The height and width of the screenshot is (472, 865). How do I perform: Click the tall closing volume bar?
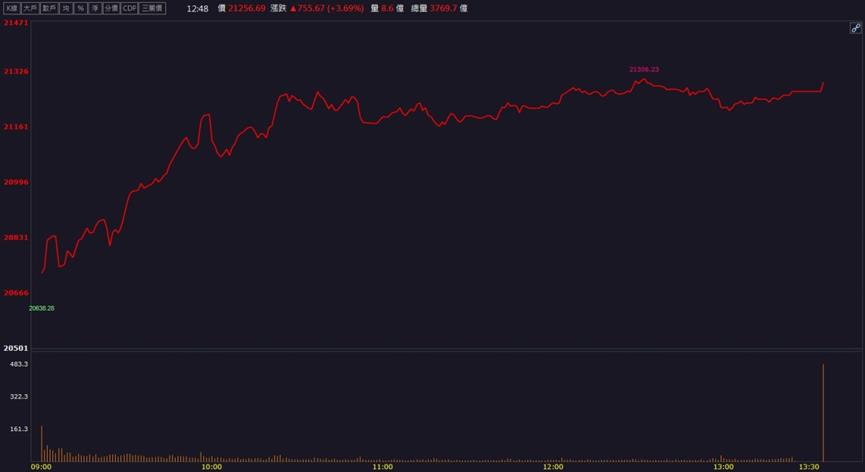tap(823, 412)
